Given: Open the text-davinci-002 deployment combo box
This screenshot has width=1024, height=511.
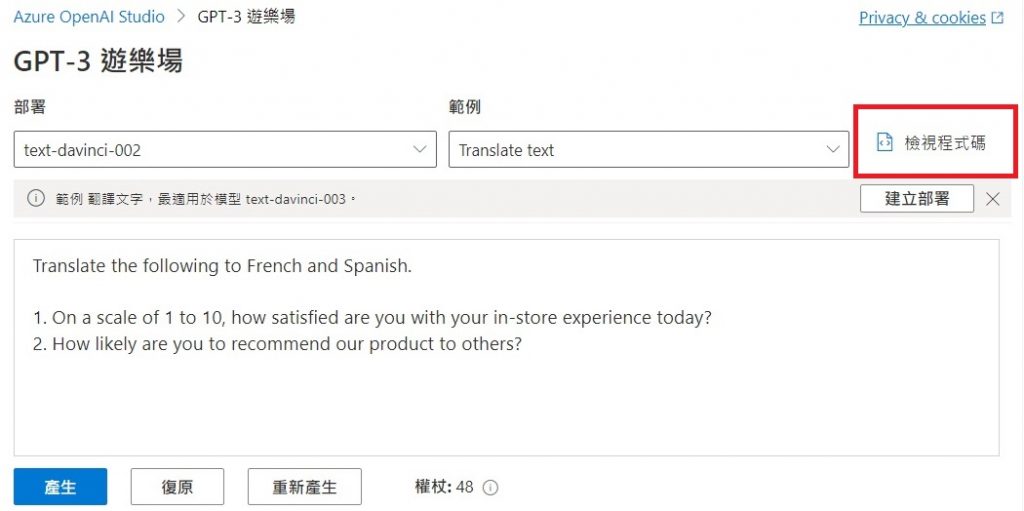Looking at the screenshot, I should click(x=225, y=149).
